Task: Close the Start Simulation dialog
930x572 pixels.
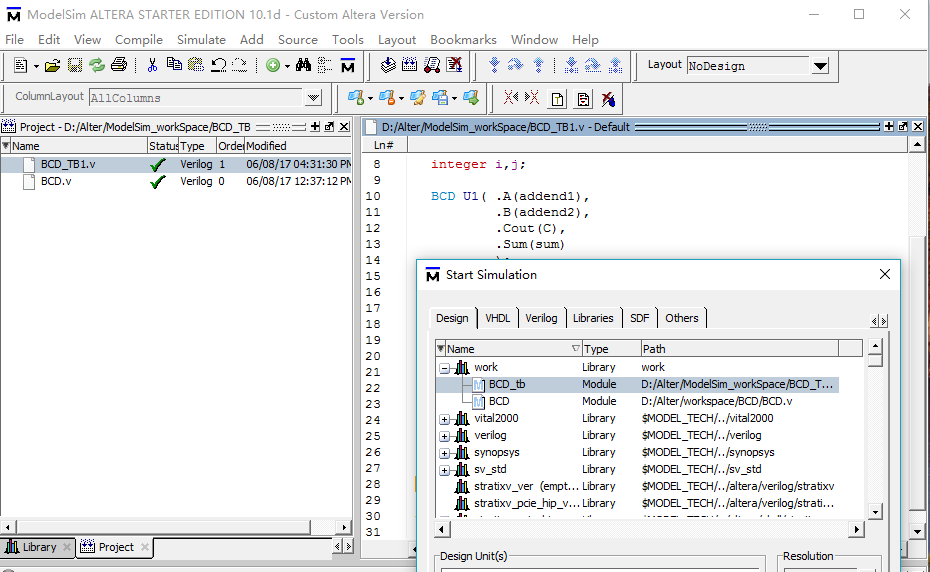Action: click(884, 274)
